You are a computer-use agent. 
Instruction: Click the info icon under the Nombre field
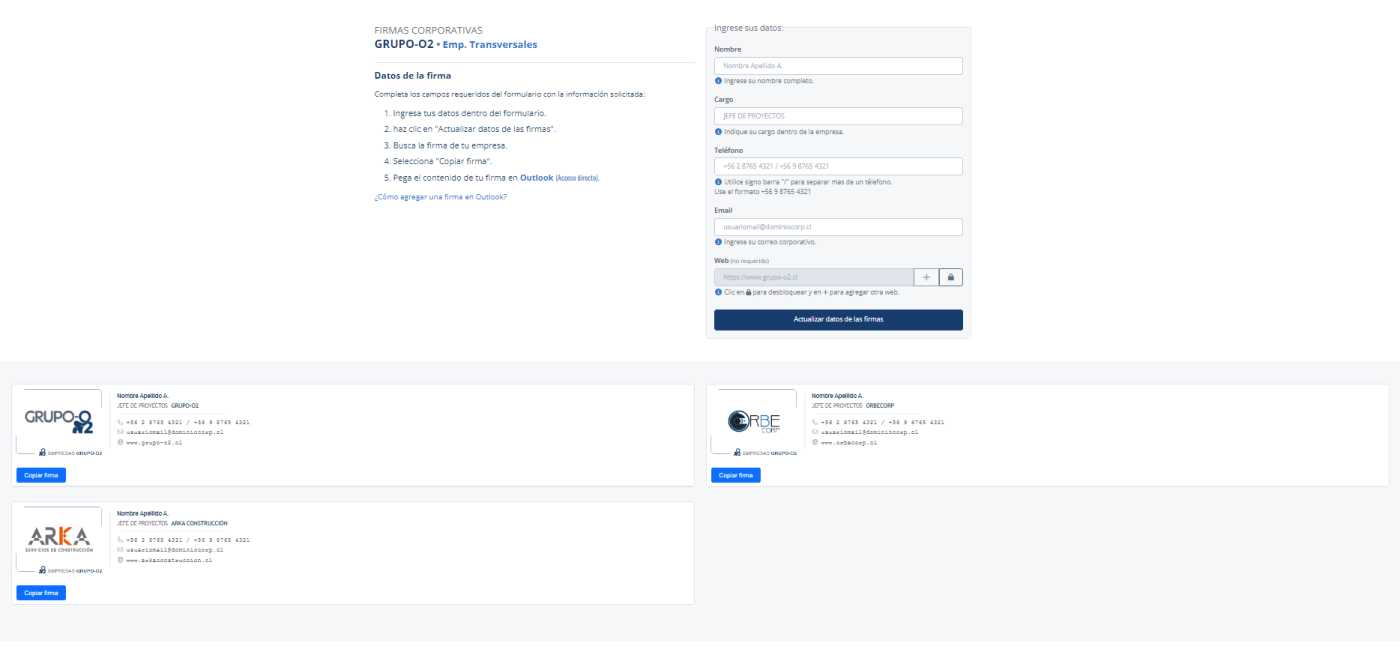point(718,81)
